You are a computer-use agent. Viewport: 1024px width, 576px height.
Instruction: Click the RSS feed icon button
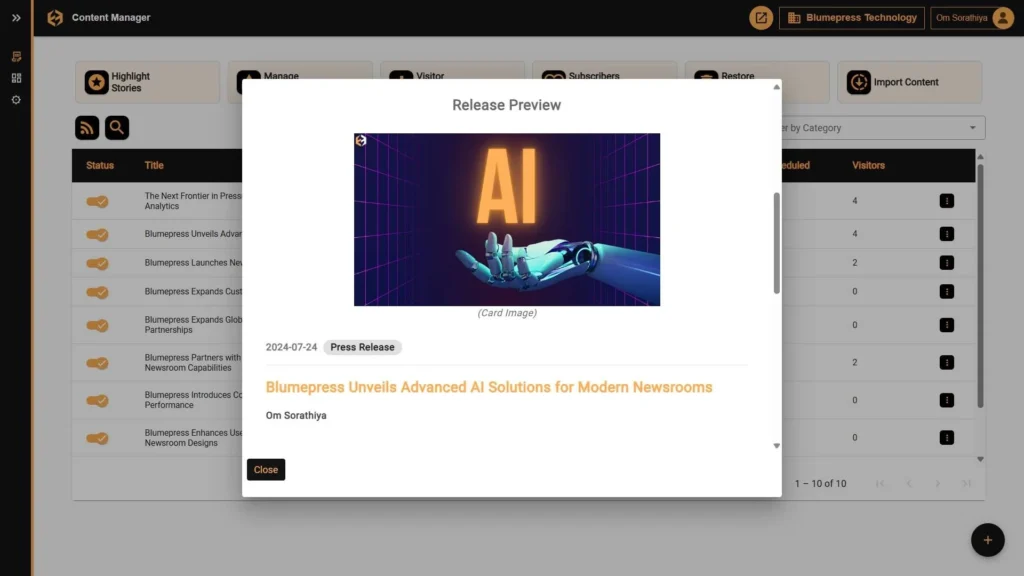point(87,128)
